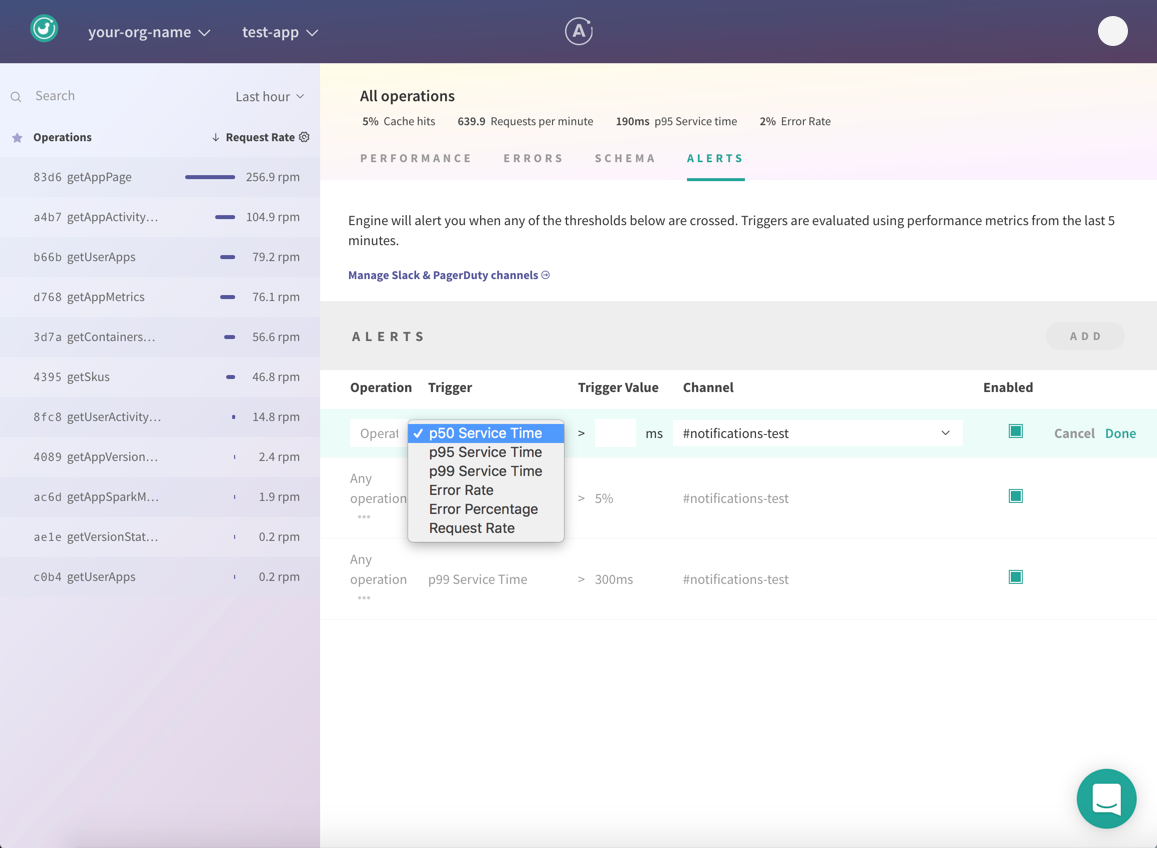Click the trigger value ms input box
1157x848 pixels.
click(x=615, y=433)
